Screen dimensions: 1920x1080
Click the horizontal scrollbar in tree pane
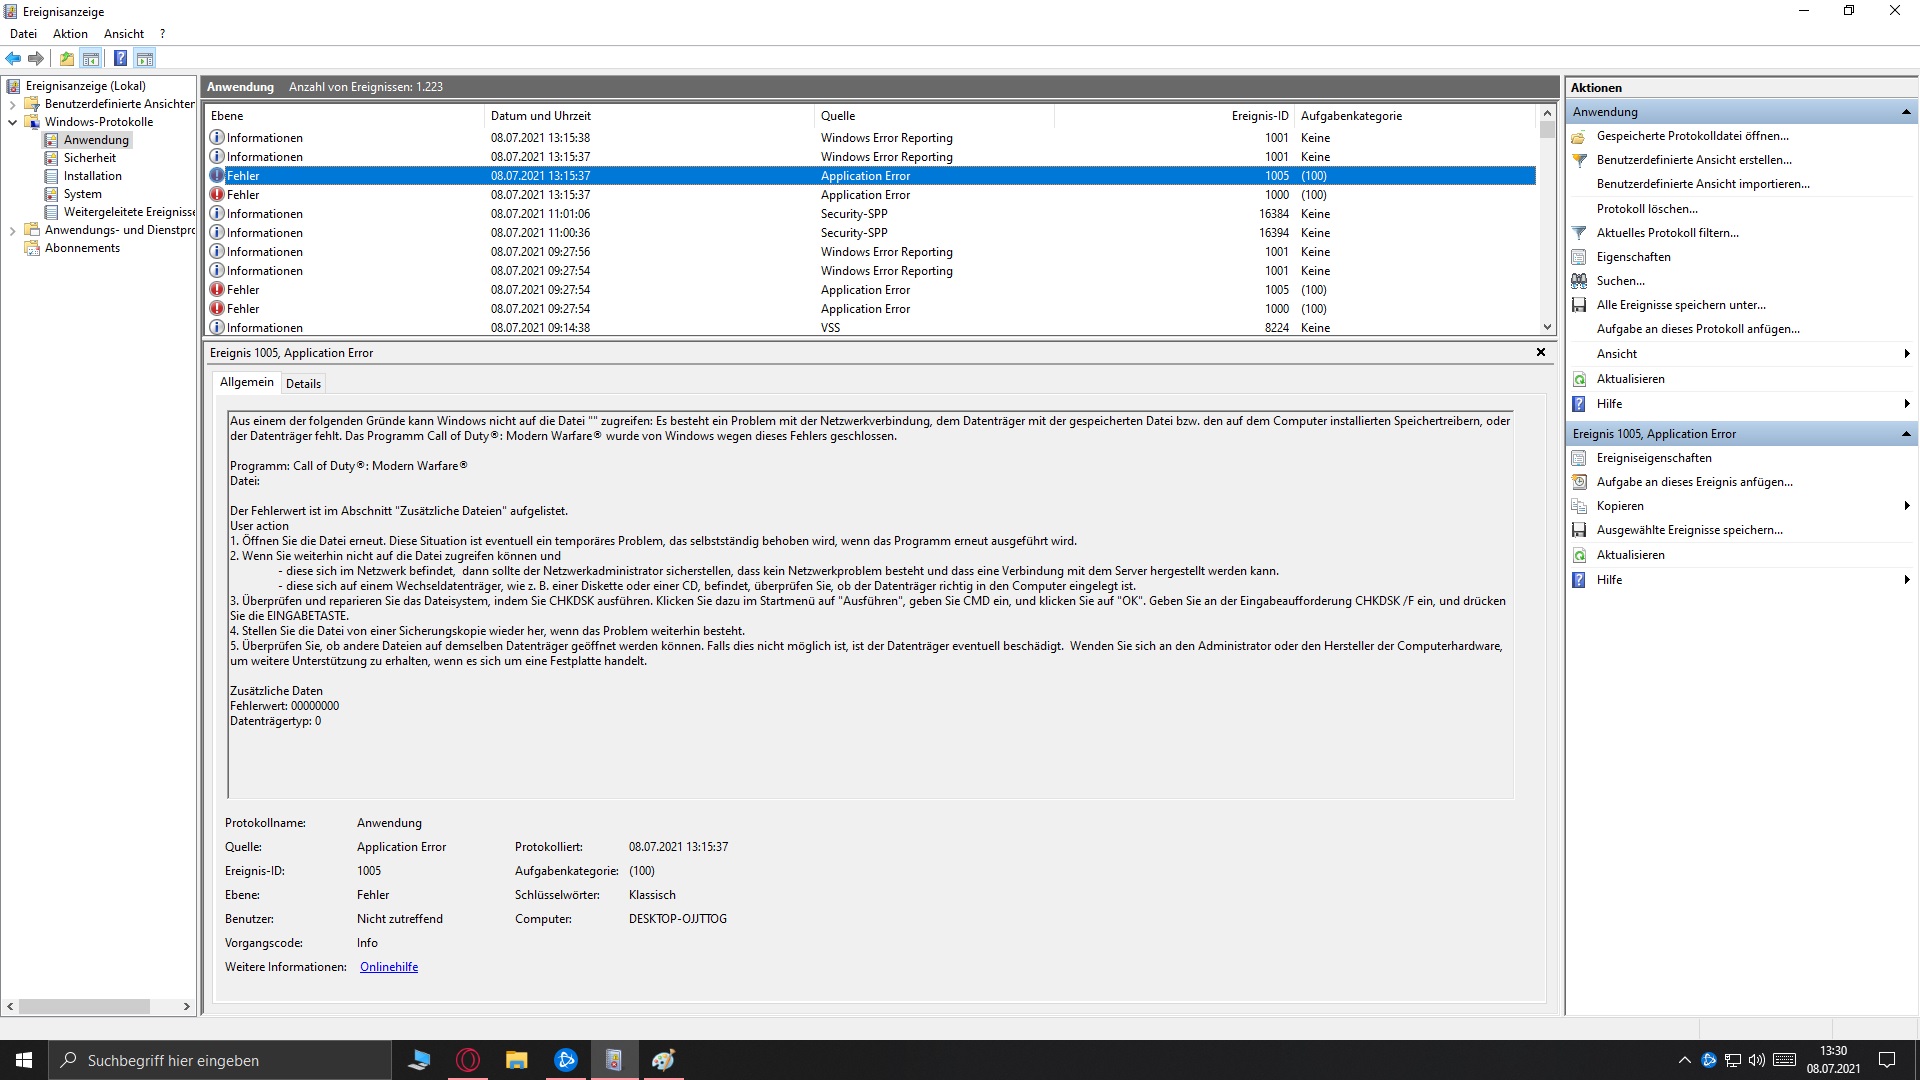[84, 1007]
